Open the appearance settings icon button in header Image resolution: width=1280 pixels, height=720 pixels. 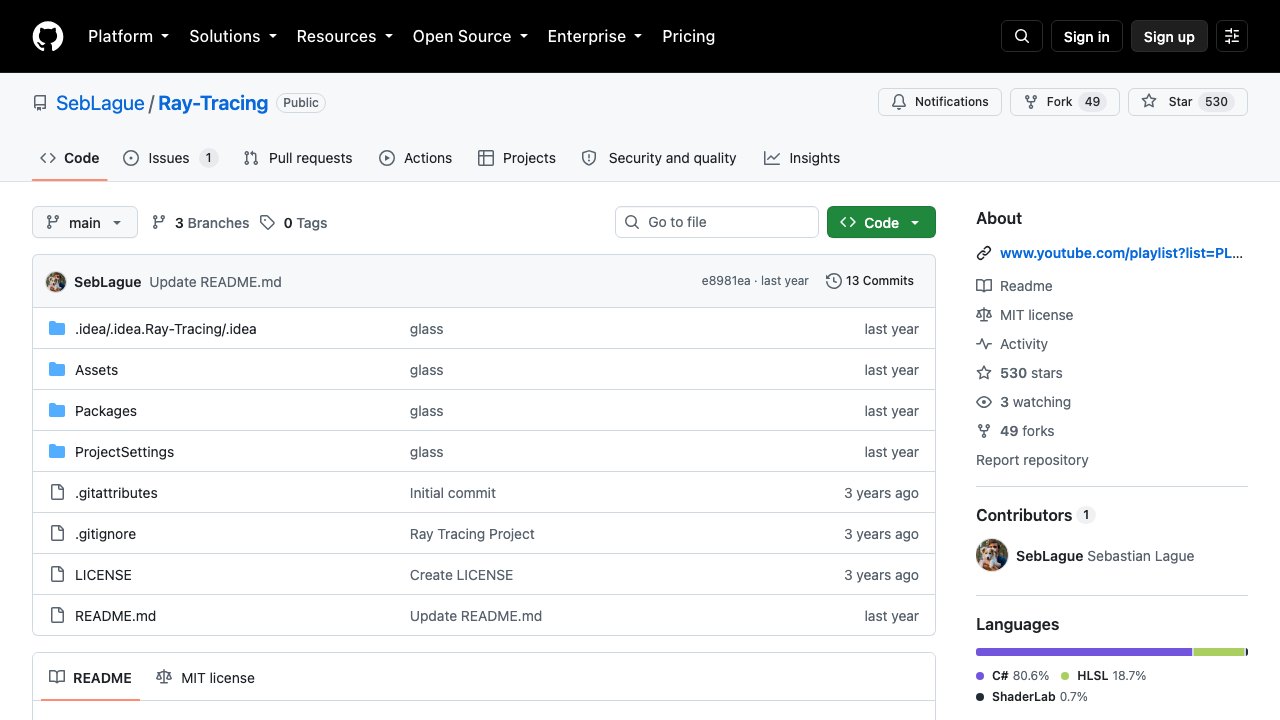1232,36
